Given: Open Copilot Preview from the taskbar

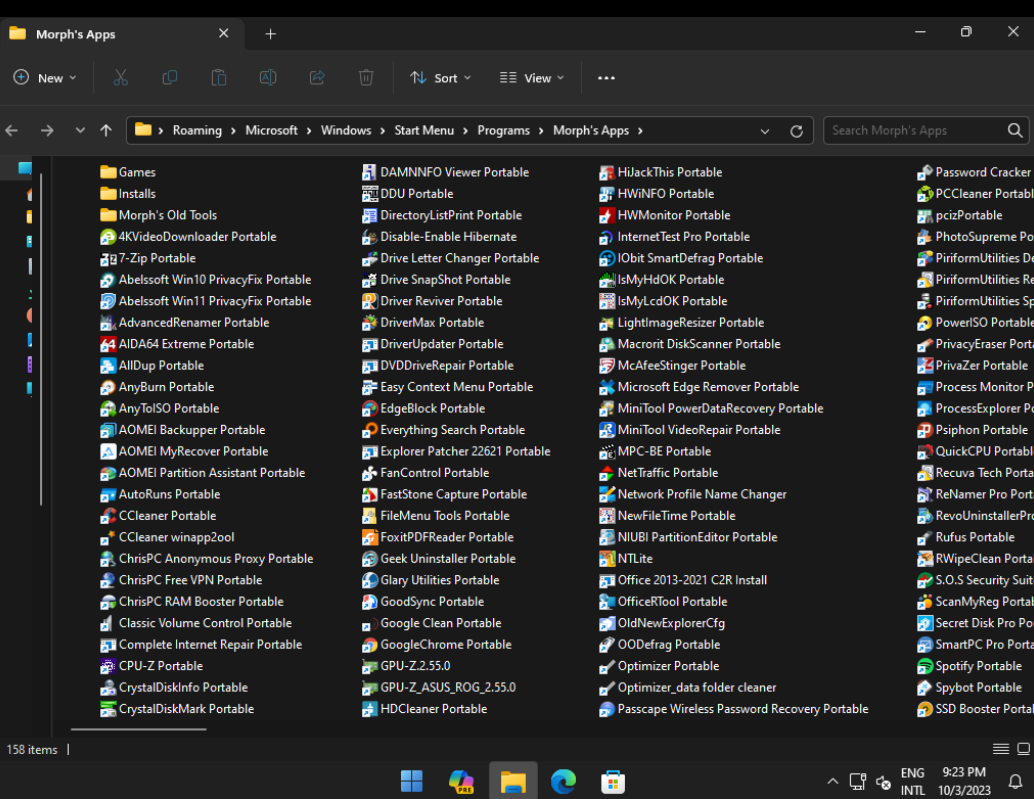Looking at the screenshot, I should 462,781.
